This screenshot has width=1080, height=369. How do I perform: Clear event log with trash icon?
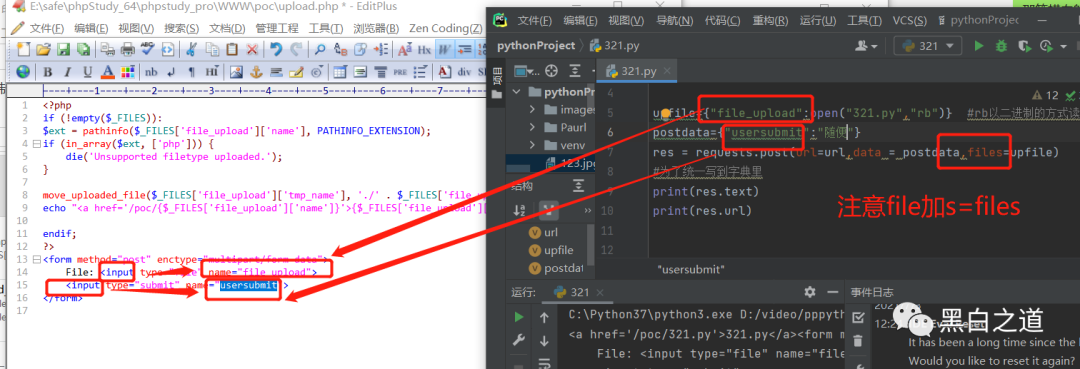[x=858, y=341]
